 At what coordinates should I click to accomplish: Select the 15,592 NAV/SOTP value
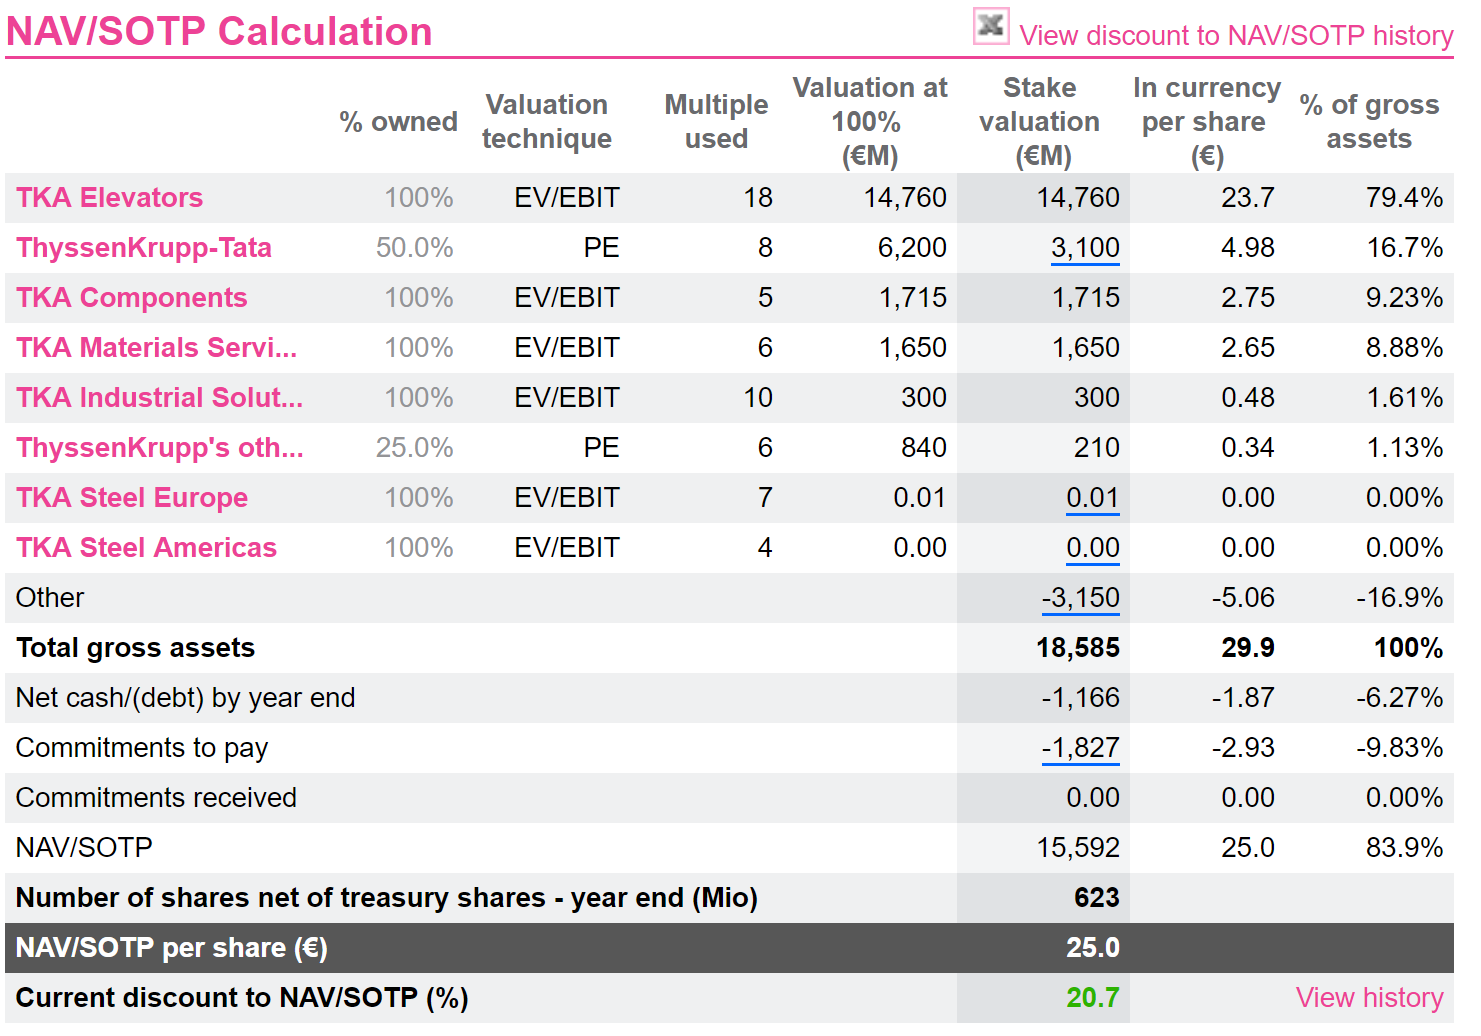tap(1078, 848)
